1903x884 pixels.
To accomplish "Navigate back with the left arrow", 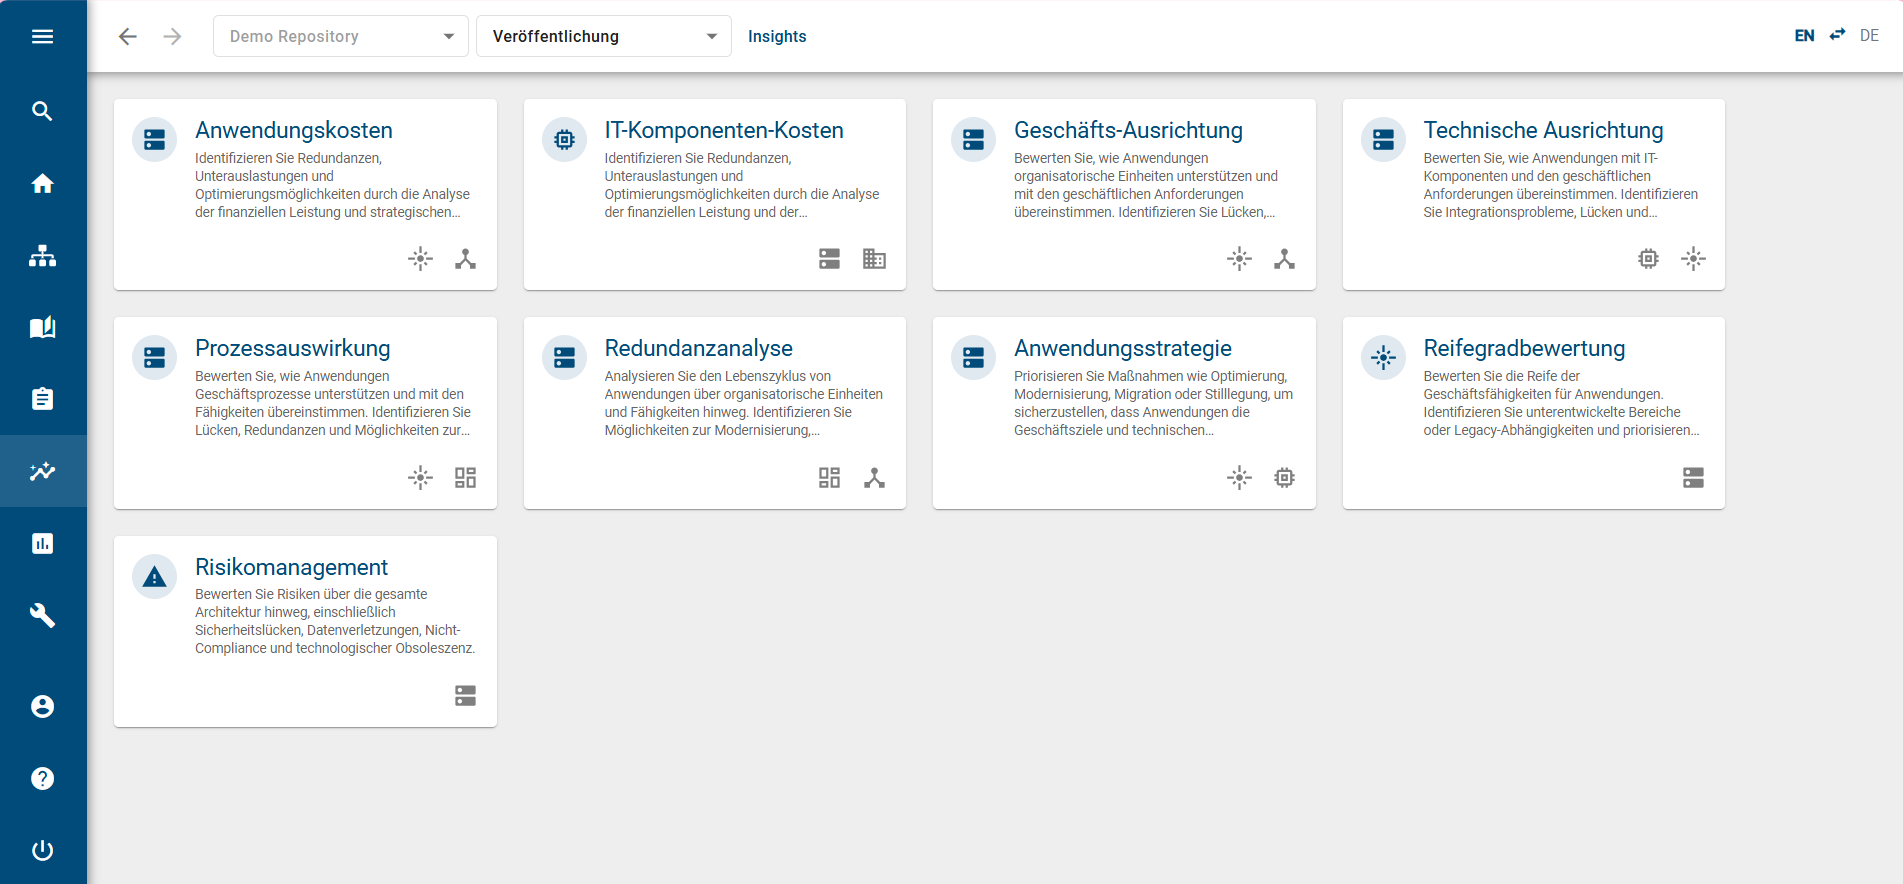I will [128, 37].
